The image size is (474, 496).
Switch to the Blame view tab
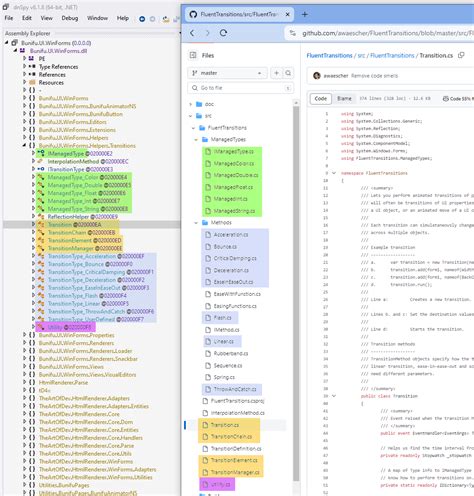tap(344, 99)
